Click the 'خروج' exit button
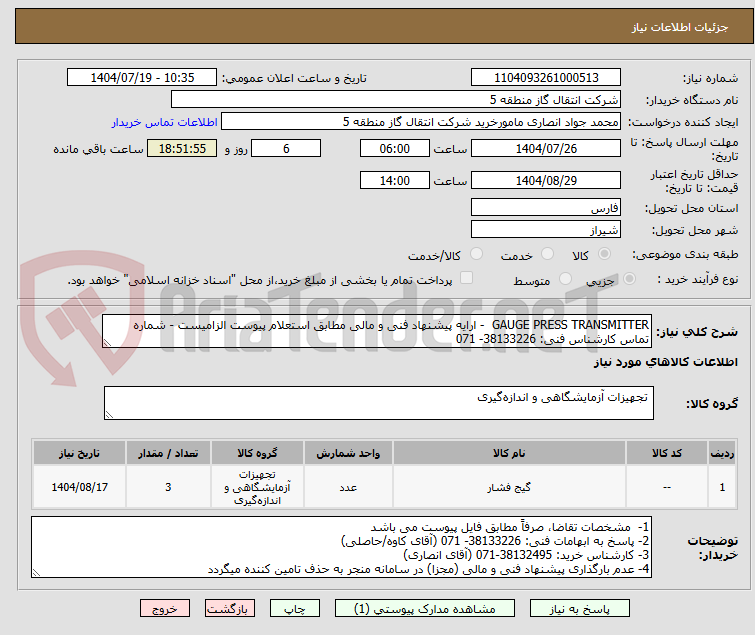 click(165, 609)
